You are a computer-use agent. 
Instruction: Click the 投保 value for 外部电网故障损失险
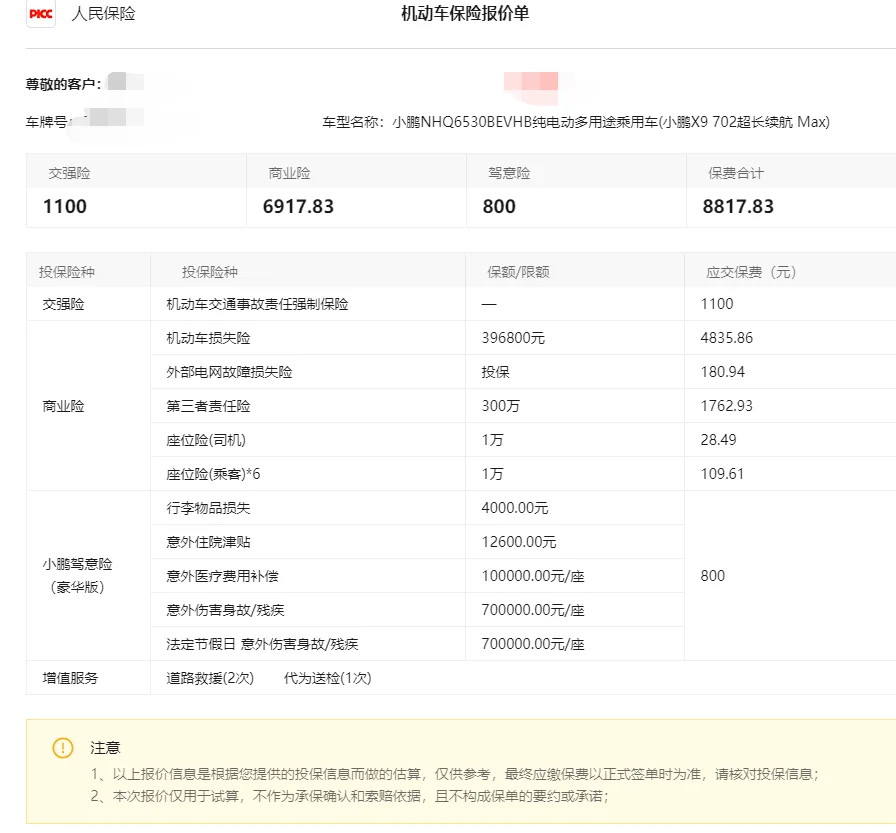click(x=495, y=372)
